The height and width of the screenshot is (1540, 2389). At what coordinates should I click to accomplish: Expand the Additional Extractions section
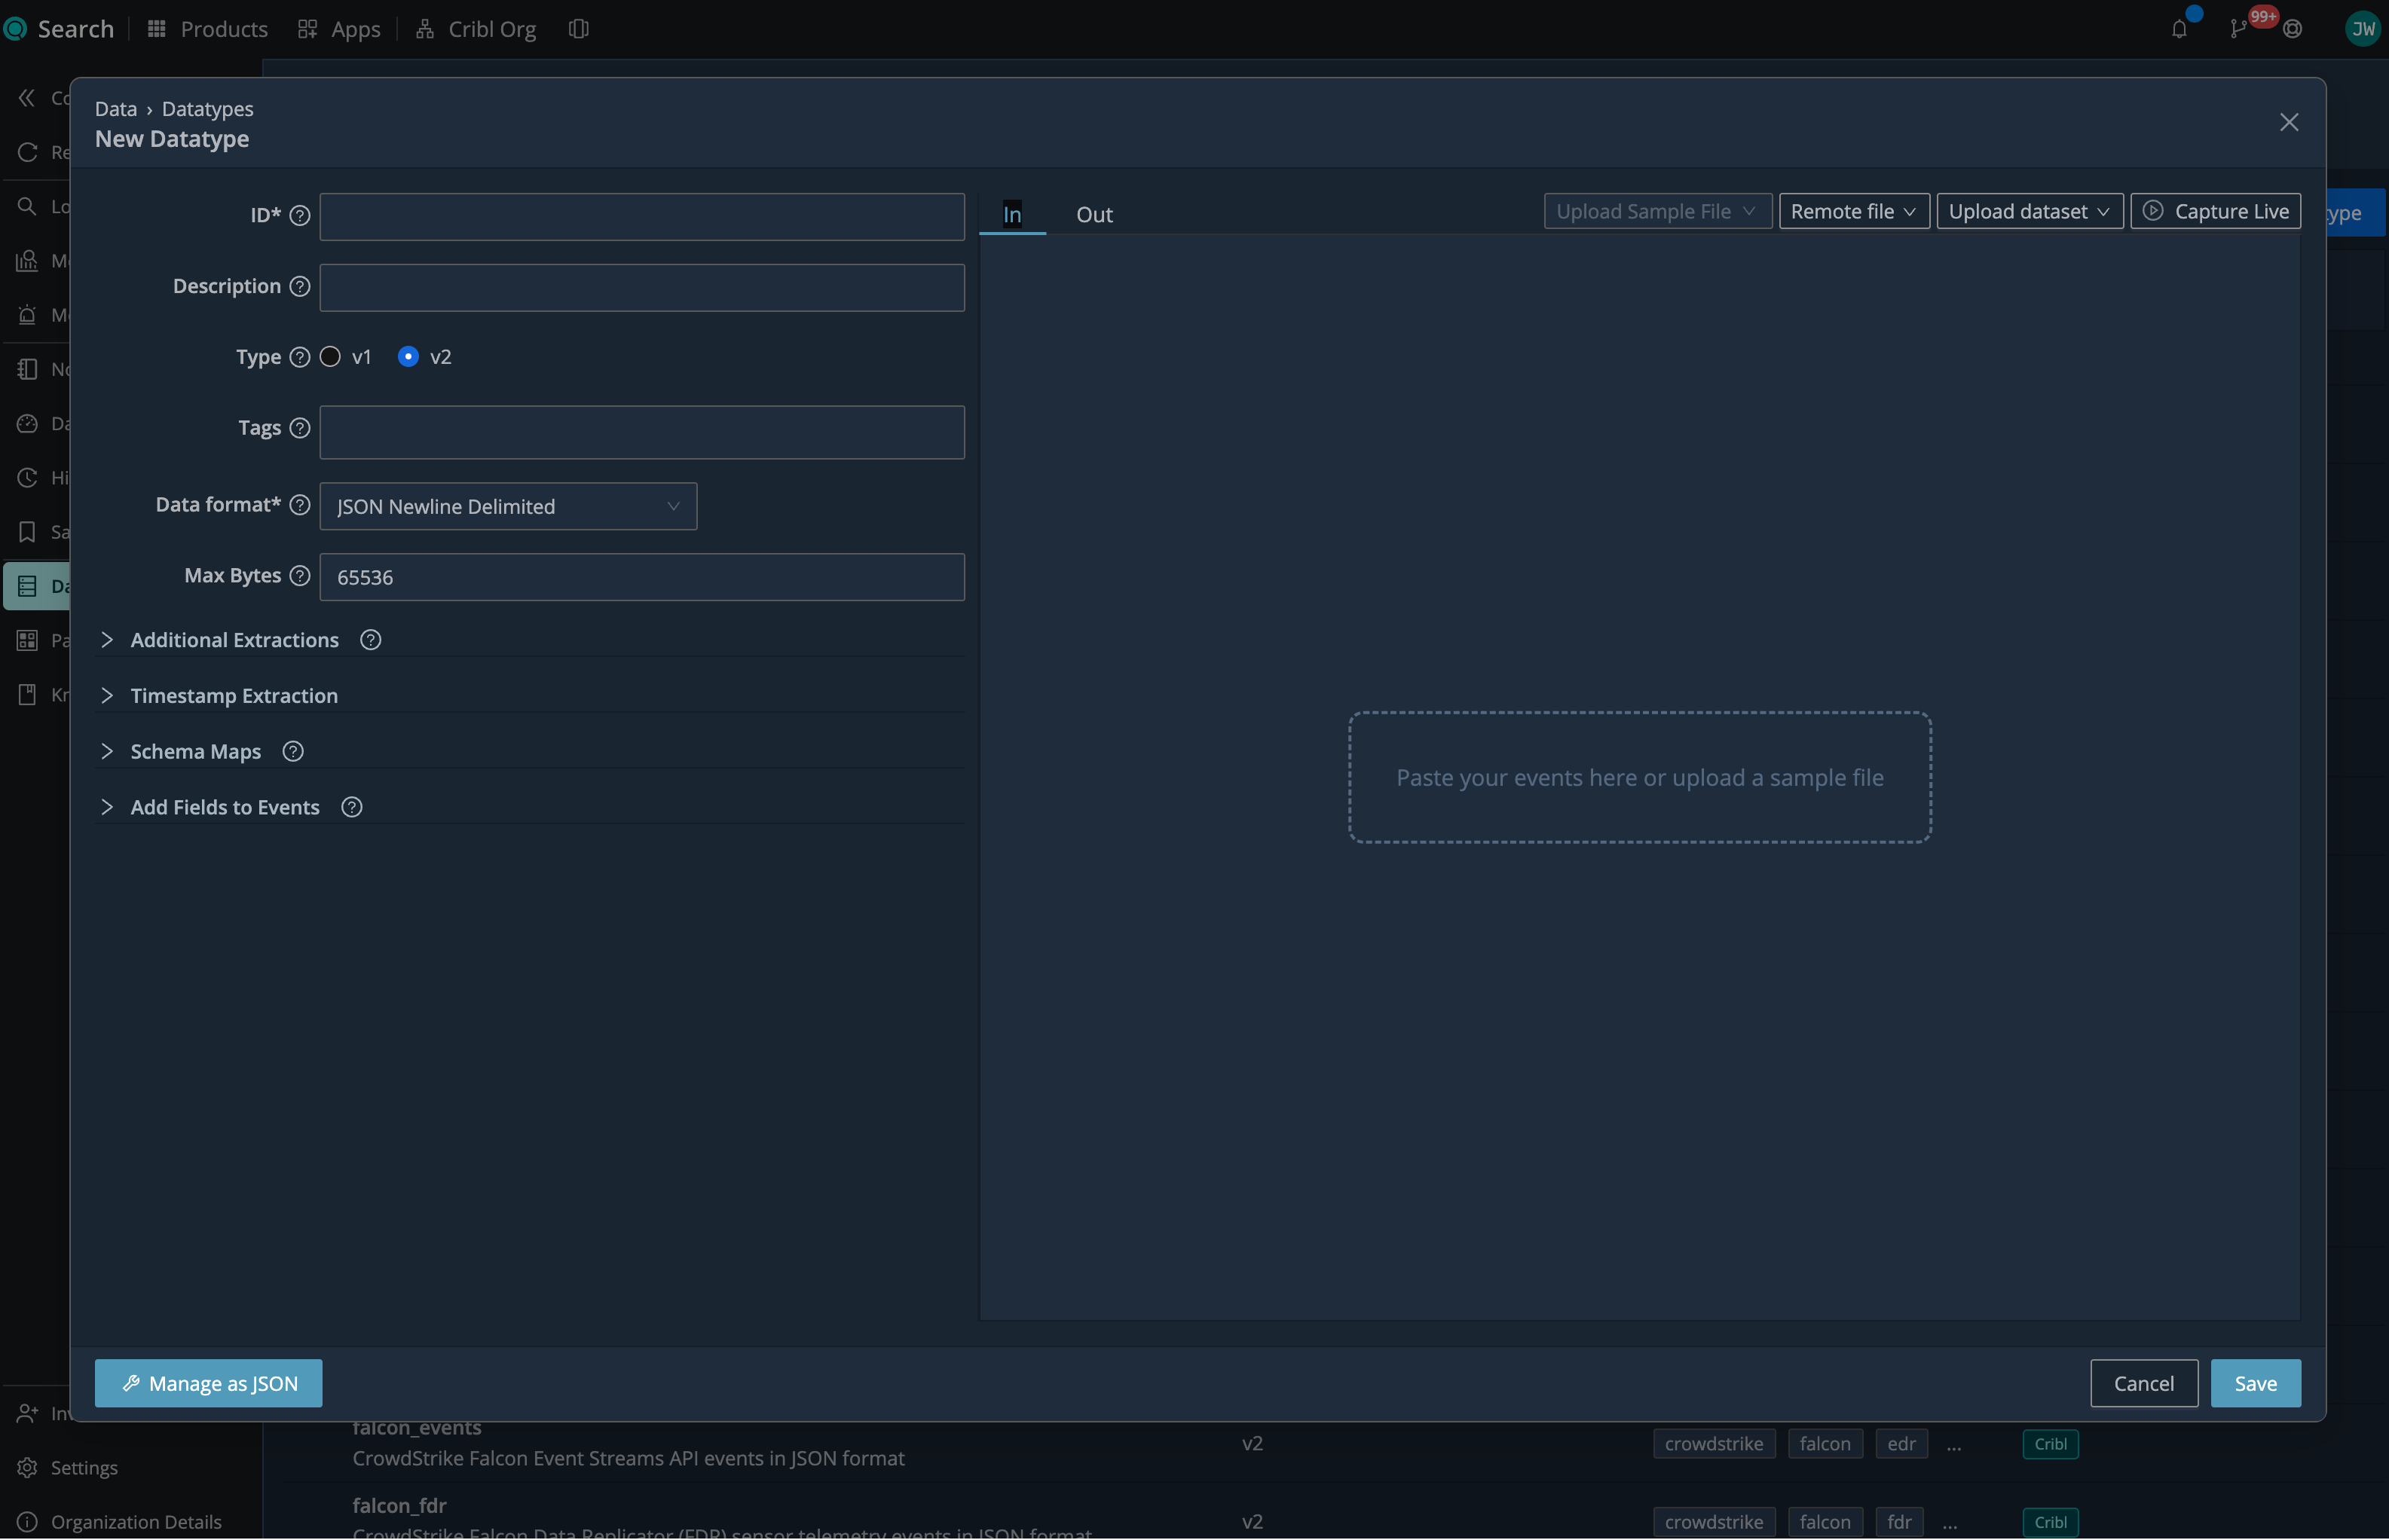click(x=107, y=641)
